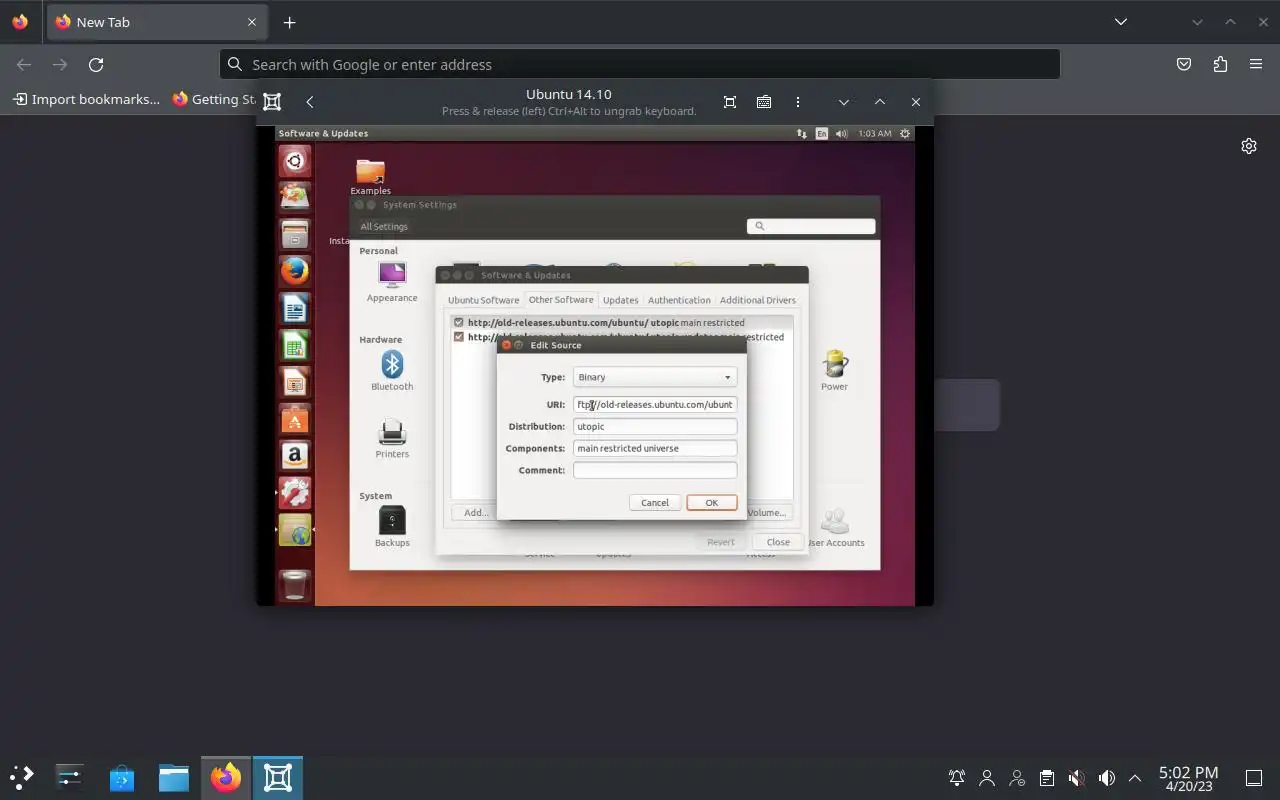Viewport: 1280px width, 800px height.
Task: Open the Ubuntu Dash search launcher icon
Action: (294, 161)
